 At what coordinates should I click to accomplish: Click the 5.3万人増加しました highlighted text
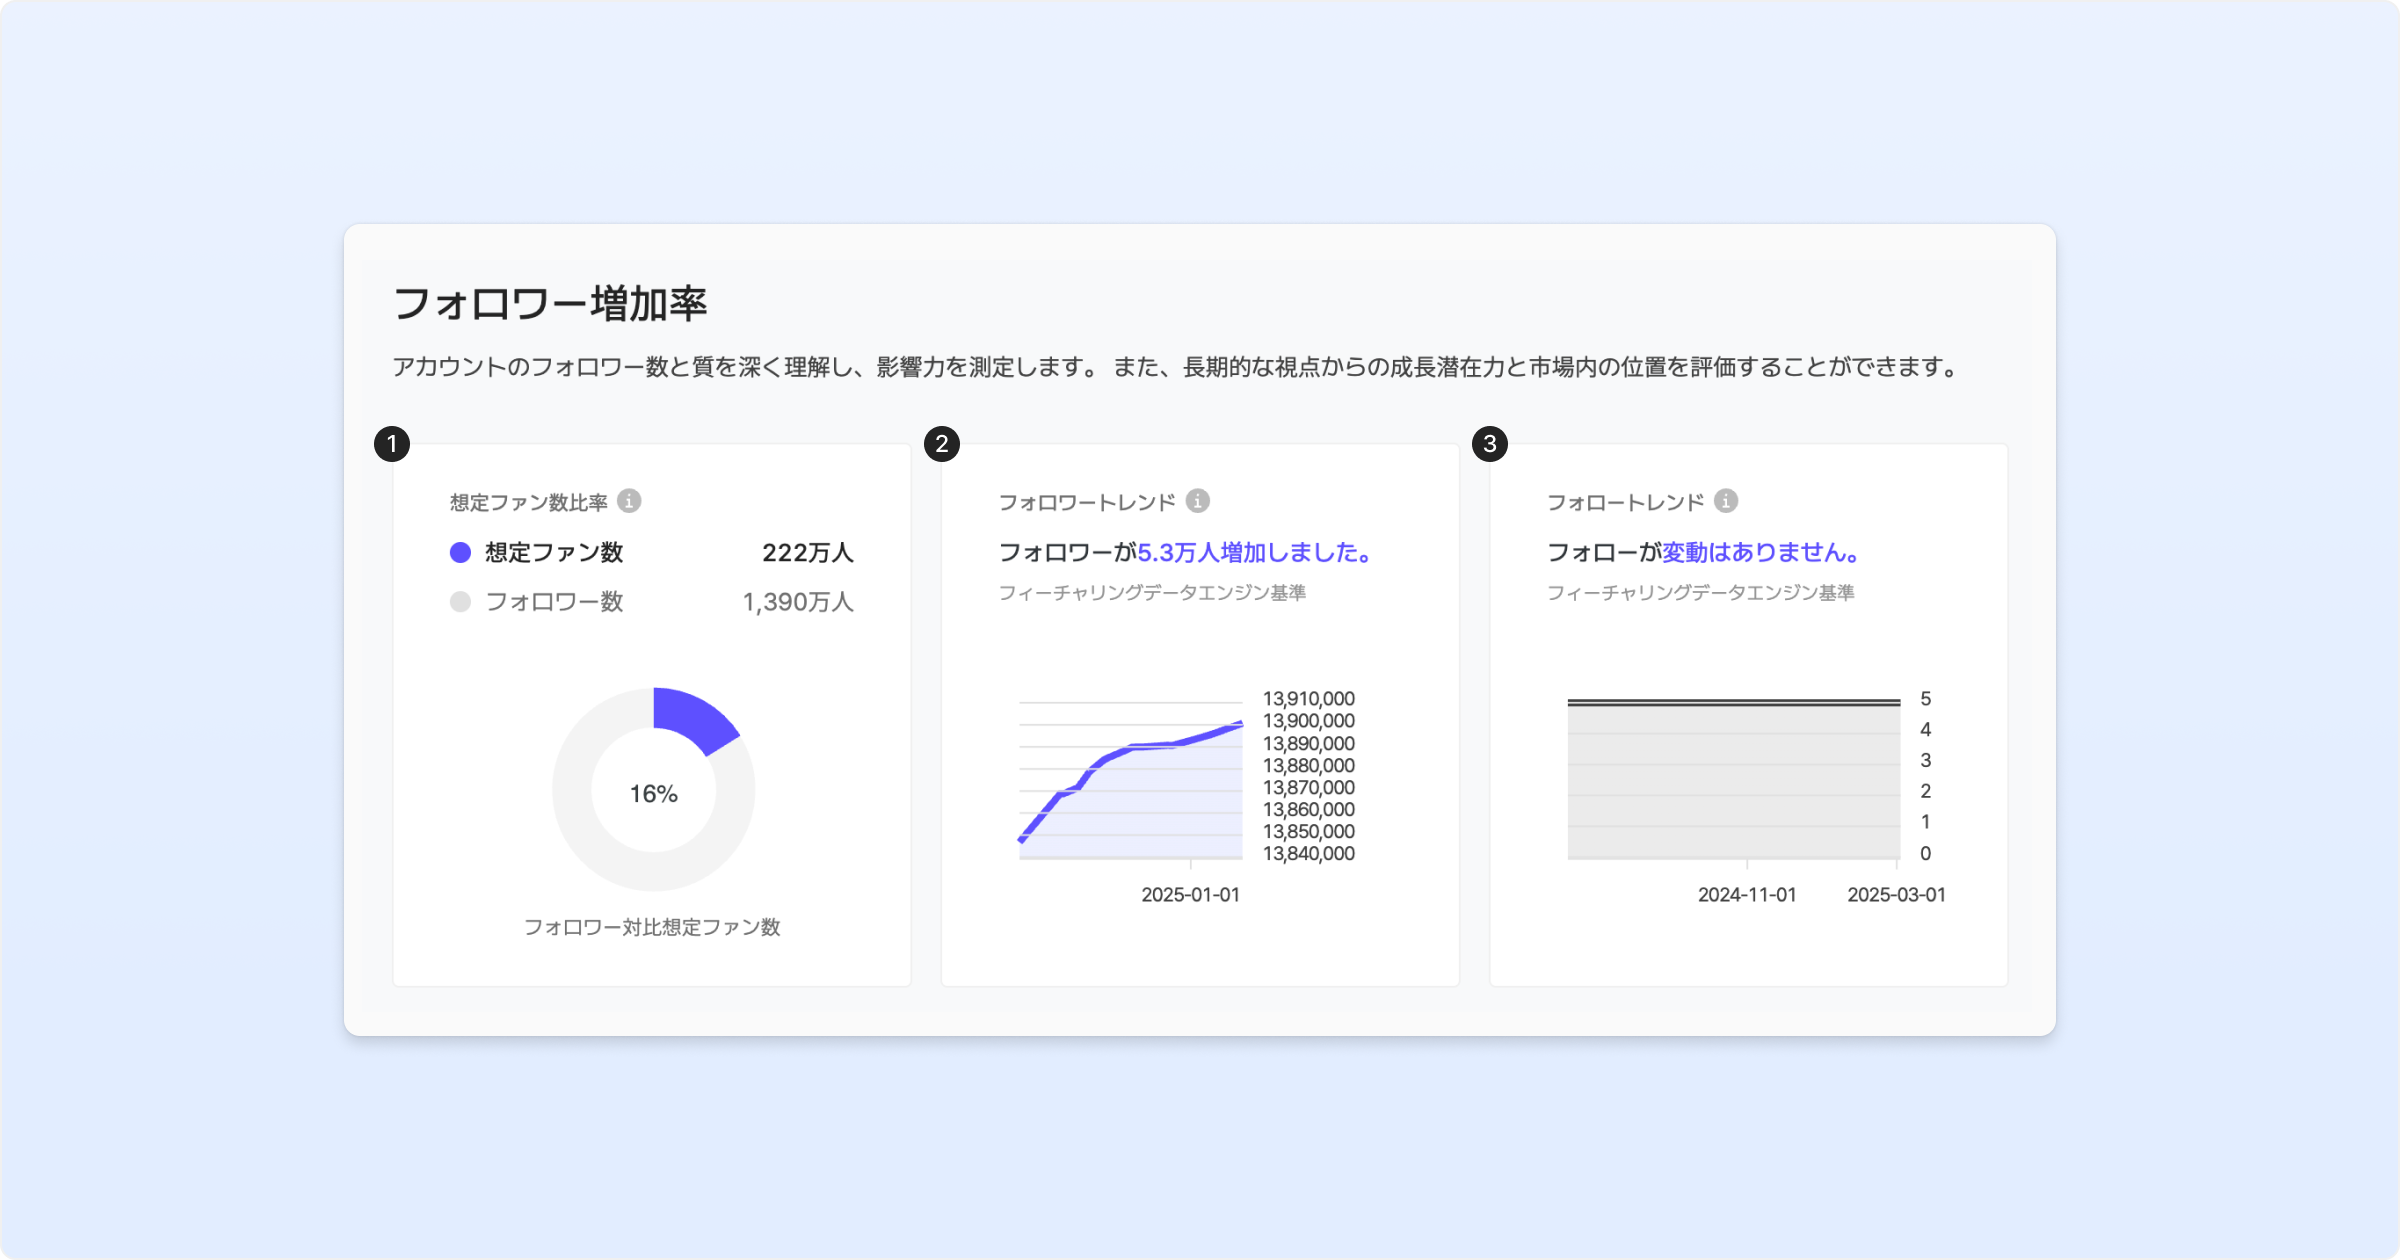[x=1254, y=553]
